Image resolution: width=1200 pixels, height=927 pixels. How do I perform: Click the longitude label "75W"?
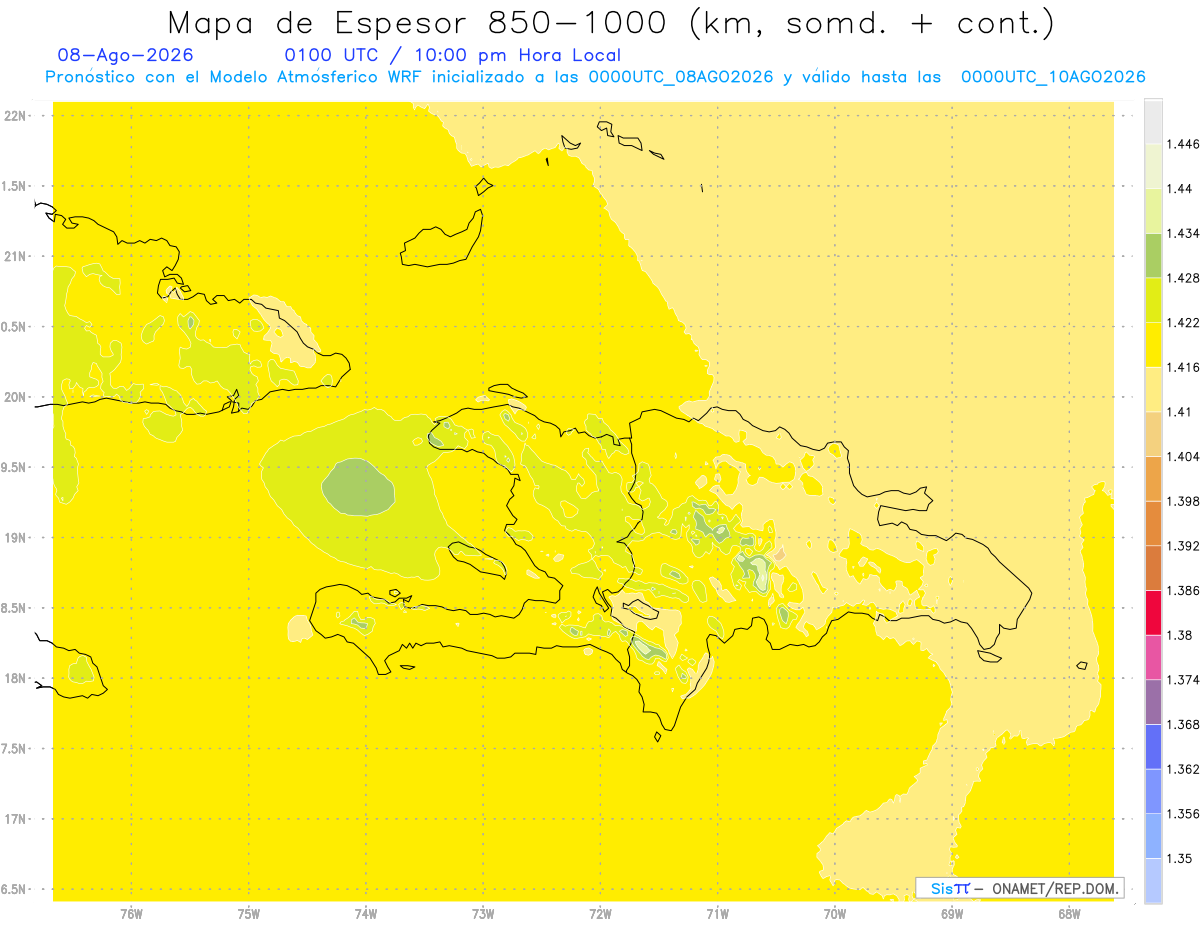tap(248, 915)
